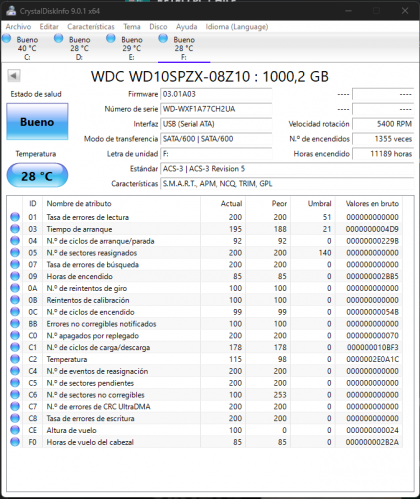
Task: Click the 28 °C temperature button
Action: pos(37,176)
